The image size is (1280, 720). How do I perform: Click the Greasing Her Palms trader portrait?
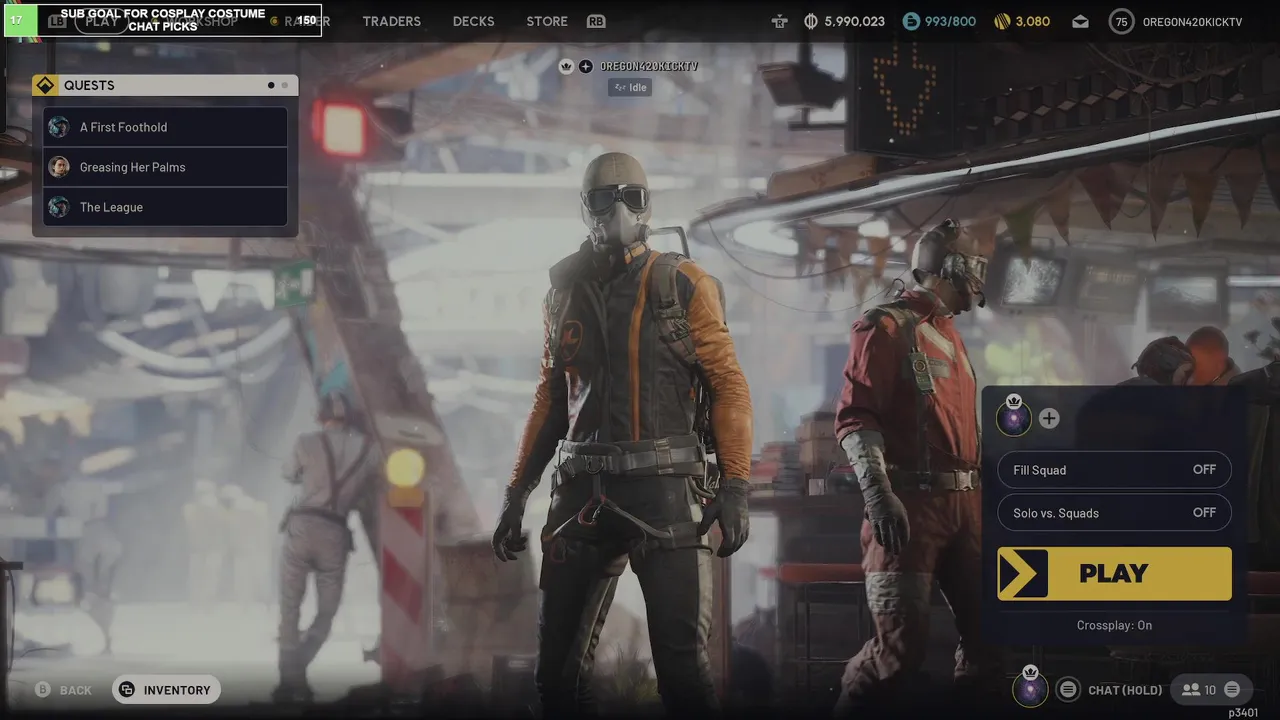(x=59, y=167)
